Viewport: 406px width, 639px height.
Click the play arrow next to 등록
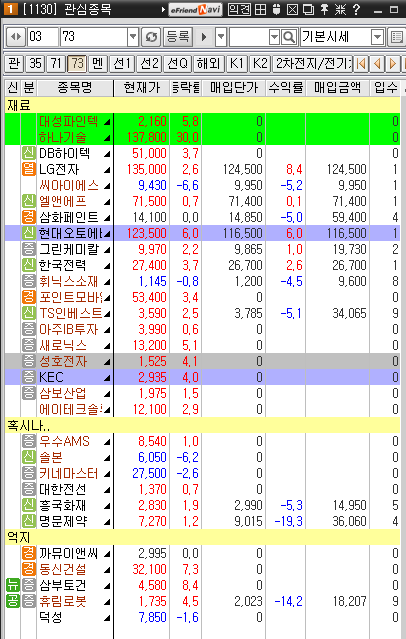(204, 37)
